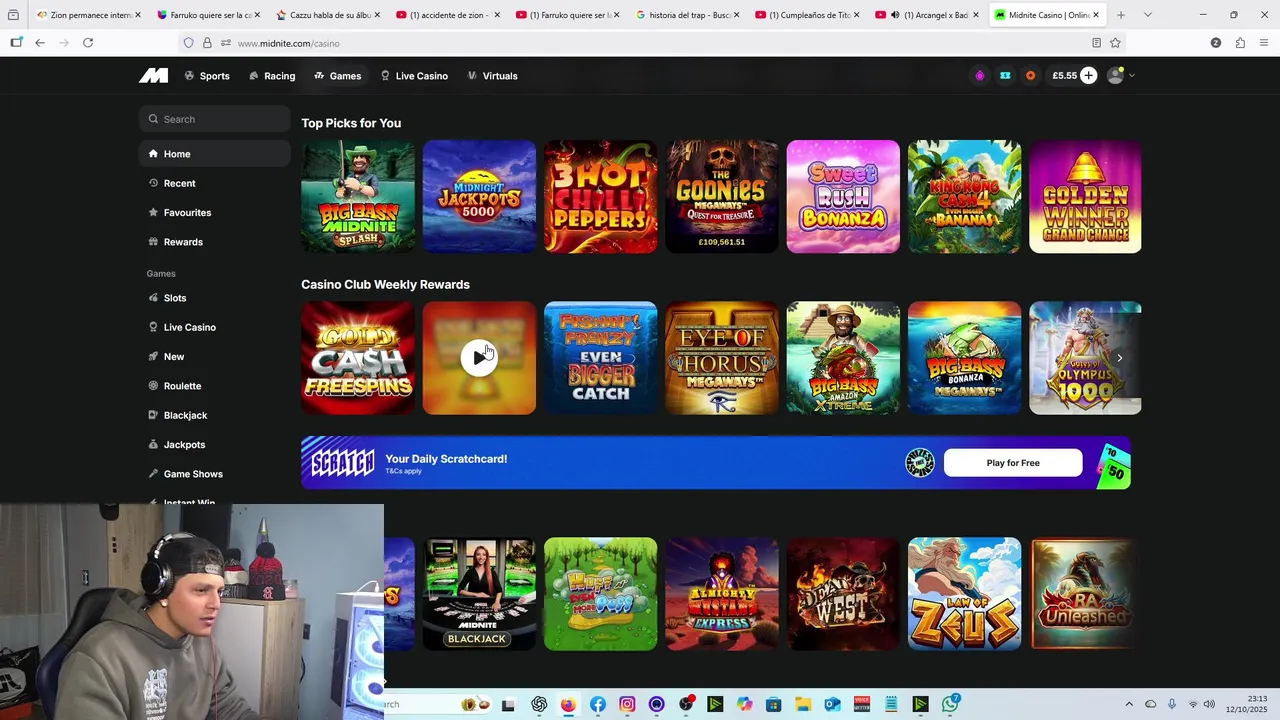Open Midnite Blackjack live table
The width and height of the screenshot is (1280, 720).
point(479,594)
